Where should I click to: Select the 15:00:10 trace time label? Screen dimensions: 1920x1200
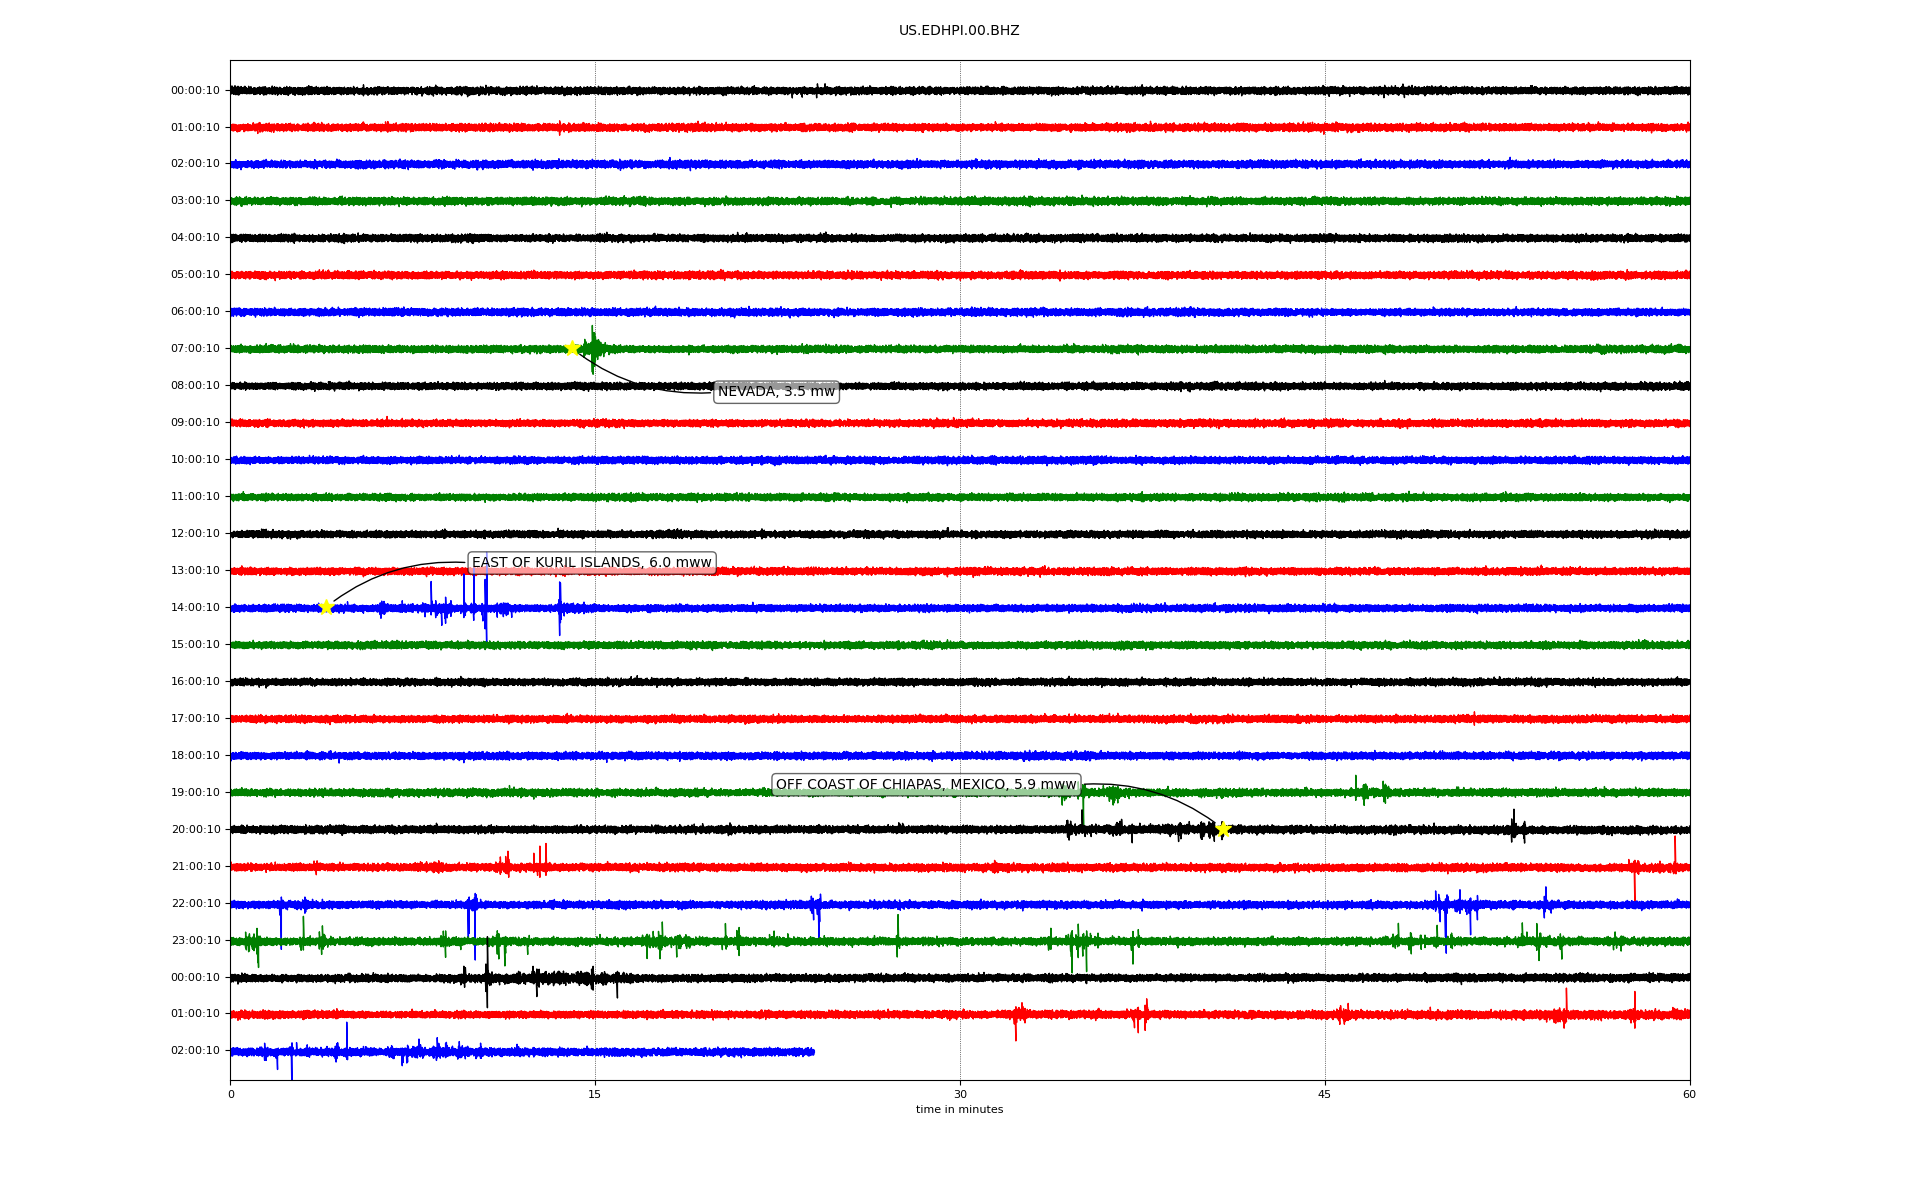(x=195, y=645)
